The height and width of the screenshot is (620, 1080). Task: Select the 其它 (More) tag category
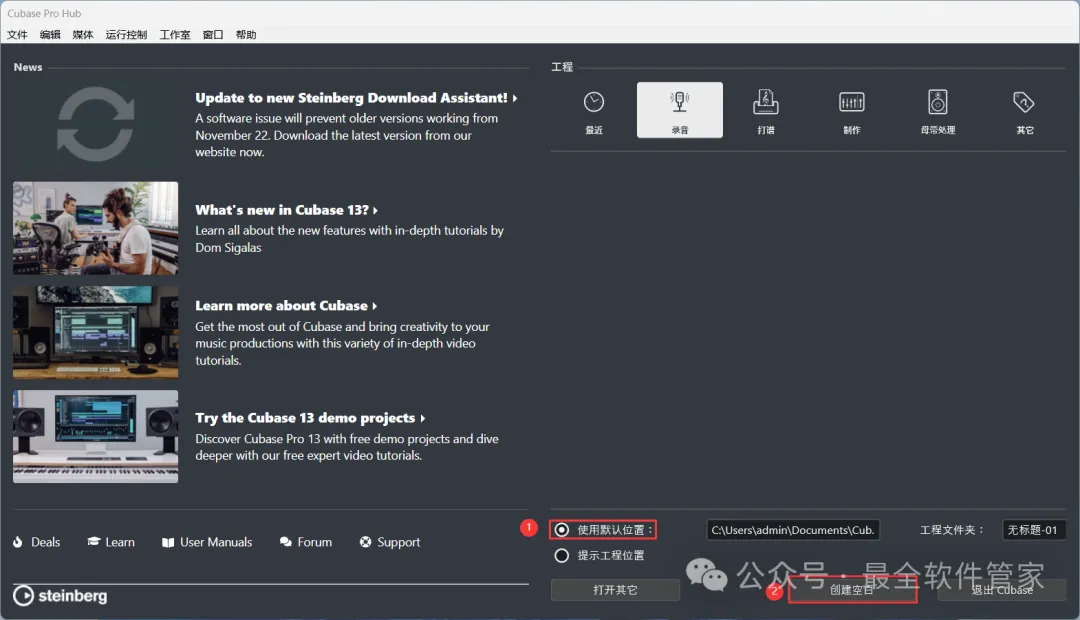[x=1024, y=110]
